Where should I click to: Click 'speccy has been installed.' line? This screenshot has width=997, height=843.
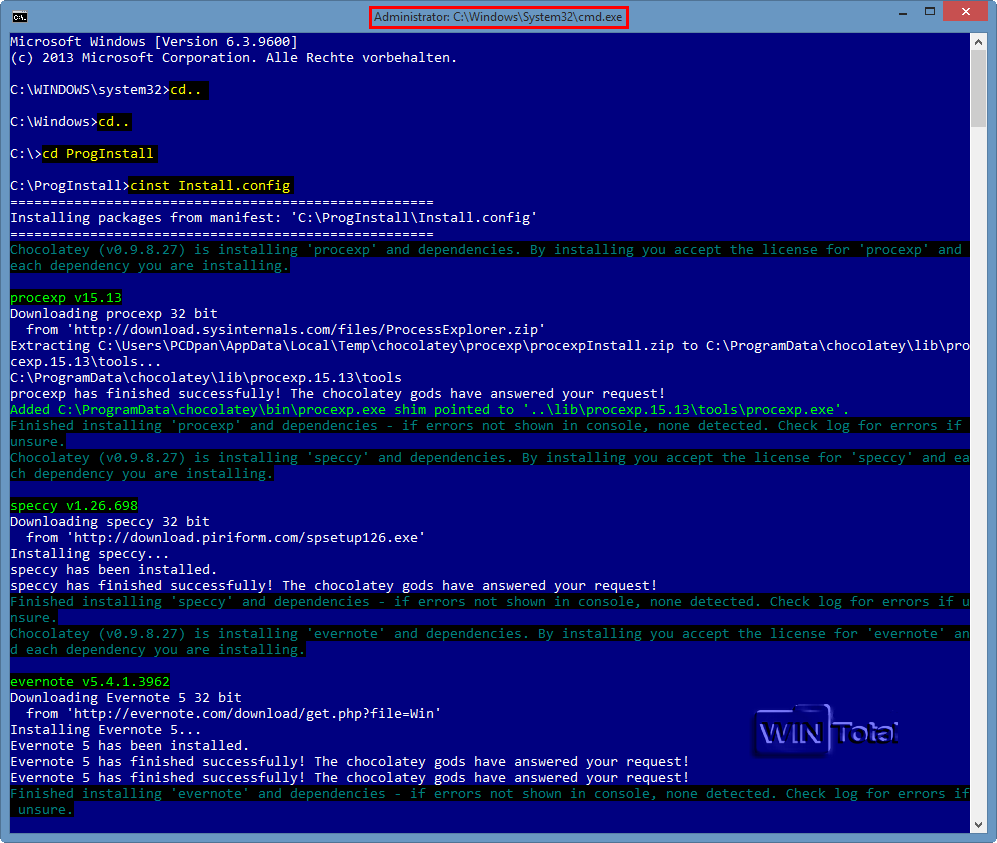point(114,570)
